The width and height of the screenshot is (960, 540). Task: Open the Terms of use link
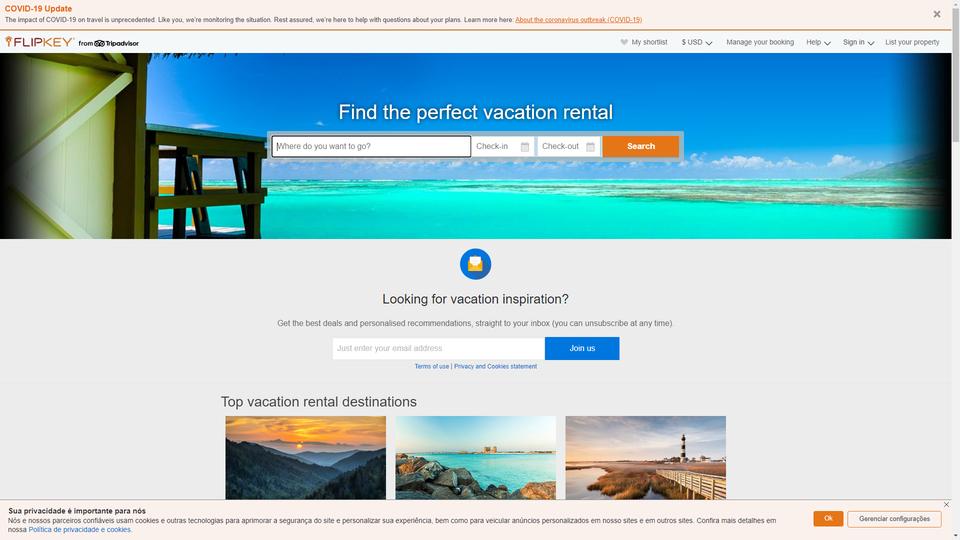click(x=432, y=366)
